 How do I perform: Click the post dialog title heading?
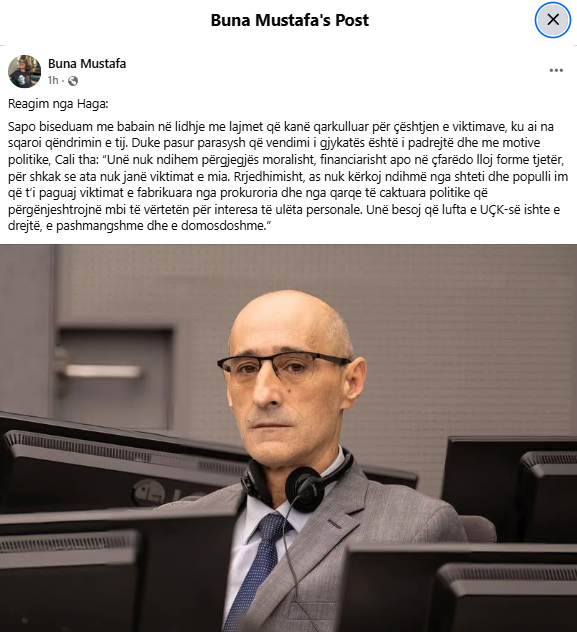click(289, 20)
